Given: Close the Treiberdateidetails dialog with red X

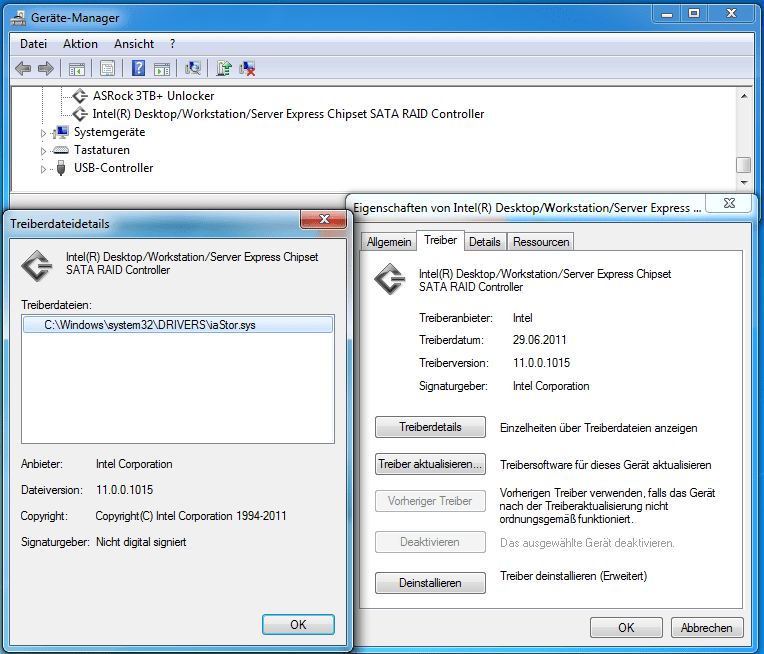Looking at the screenshot, I should 324,219.
